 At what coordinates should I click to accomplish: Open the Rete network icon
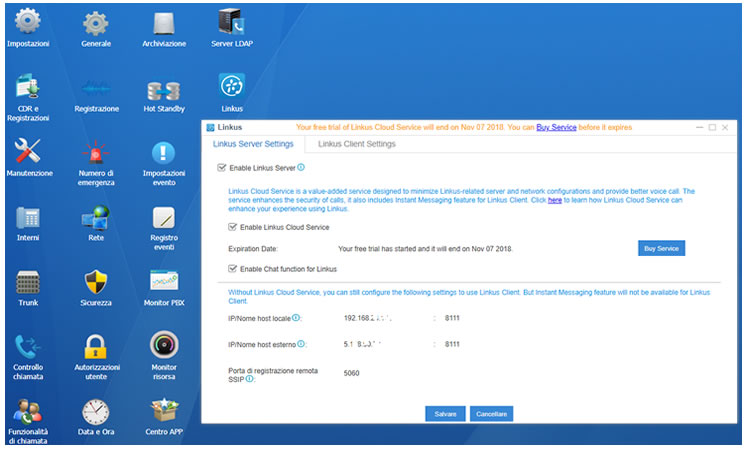pyautogui.click(x=96, y=218)
